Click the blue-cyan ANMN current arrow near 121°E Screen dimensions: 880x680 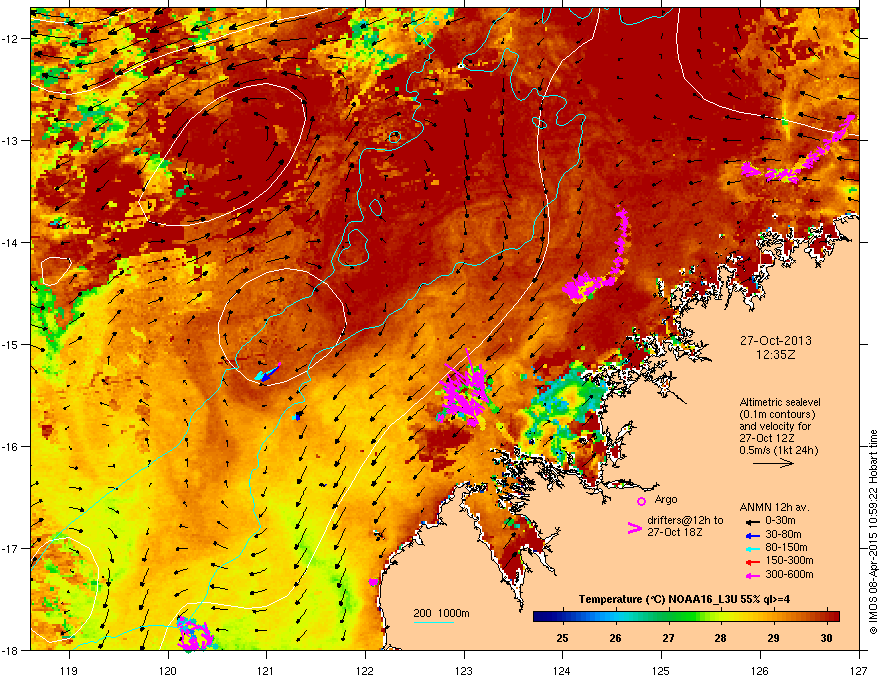point(268,374)
